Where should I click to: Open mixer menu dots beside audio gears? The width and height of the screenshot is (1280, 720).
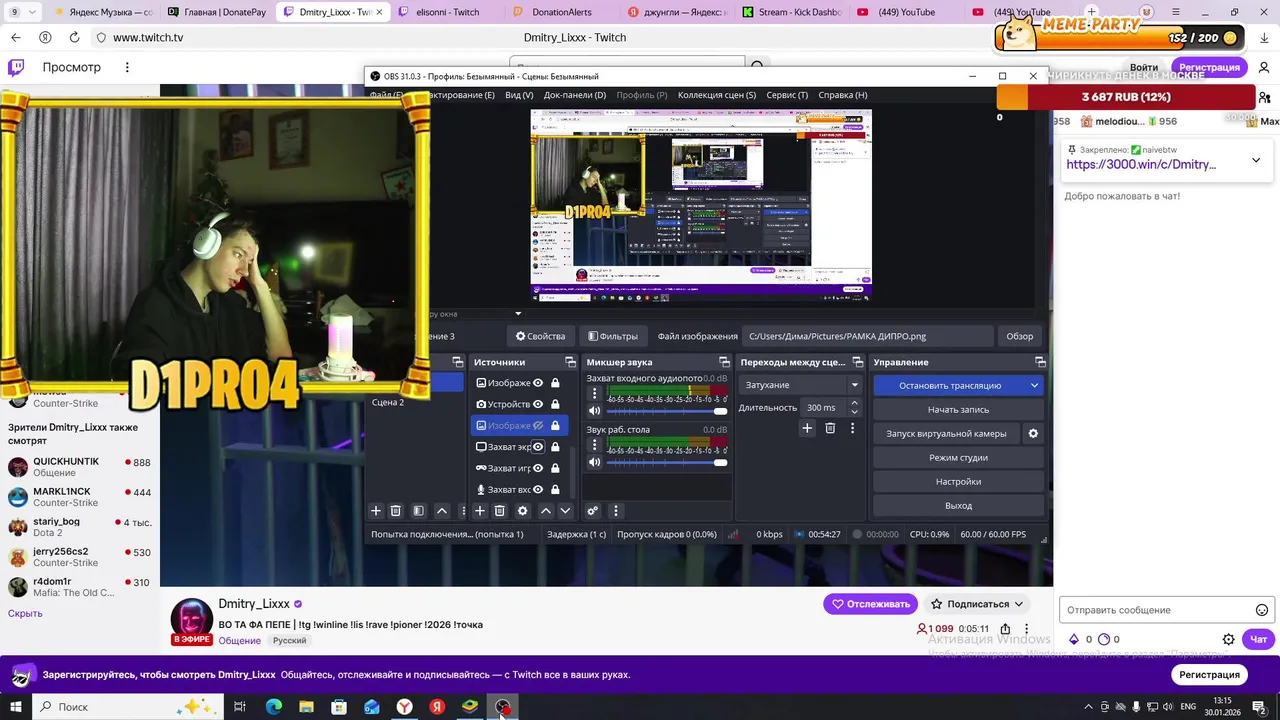point(616,511)
